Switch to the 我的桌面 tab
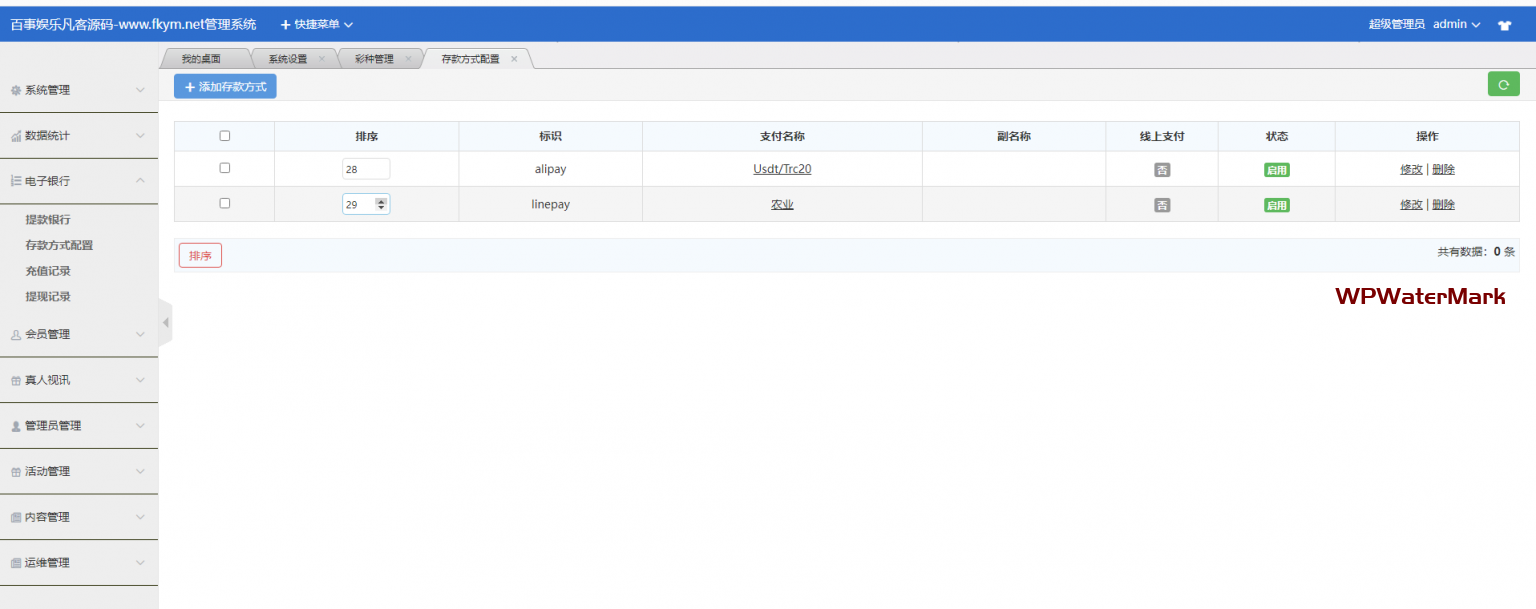The width and height of the screenshot is (1536, 609). pos(201,59)
